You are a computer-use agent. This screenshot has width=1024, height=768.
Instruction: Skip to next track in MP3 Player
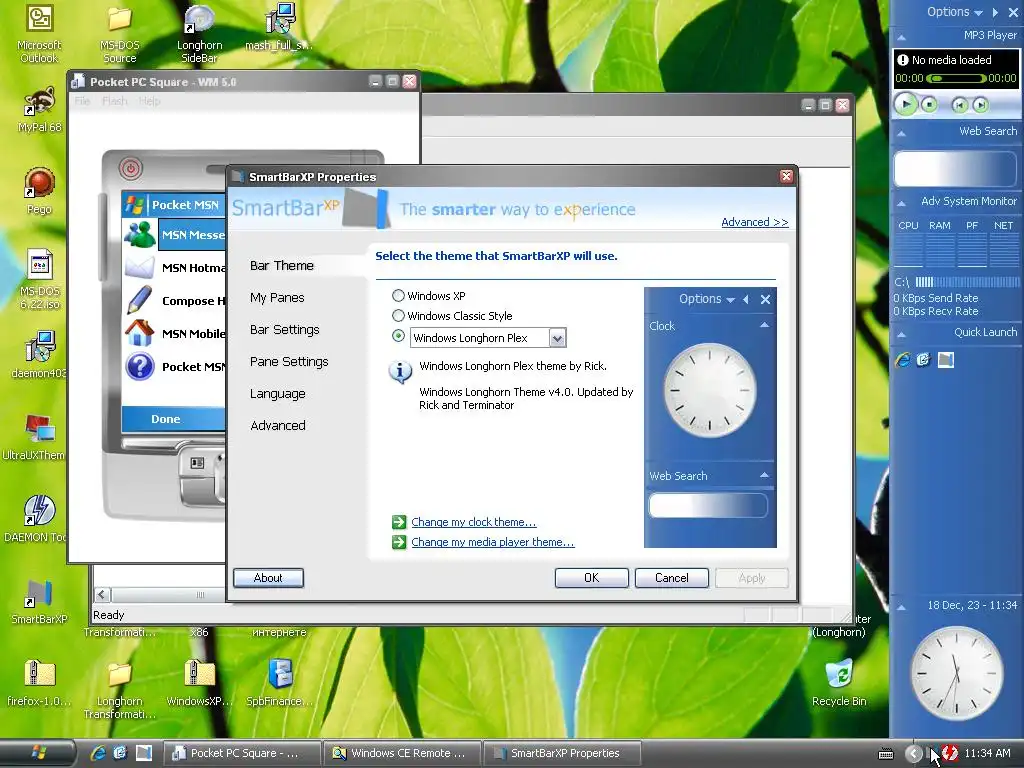tap(980, 104)
